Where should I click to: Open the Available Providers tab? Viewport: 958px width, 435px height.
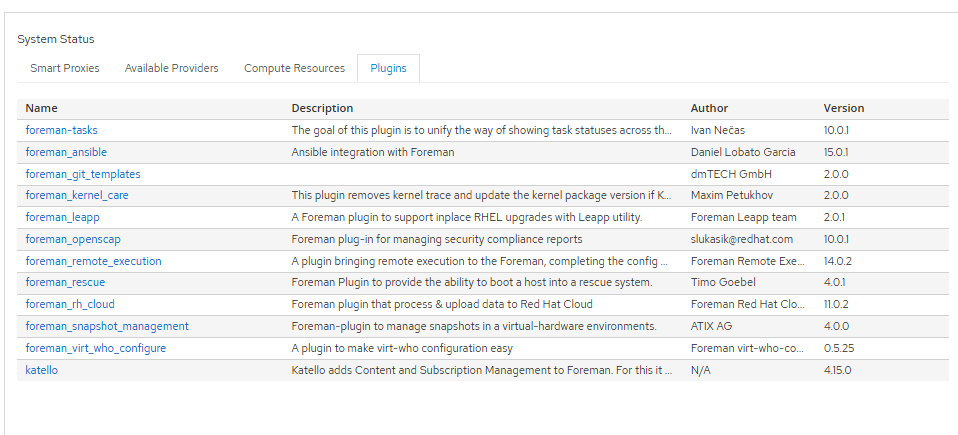pos(172,68)
